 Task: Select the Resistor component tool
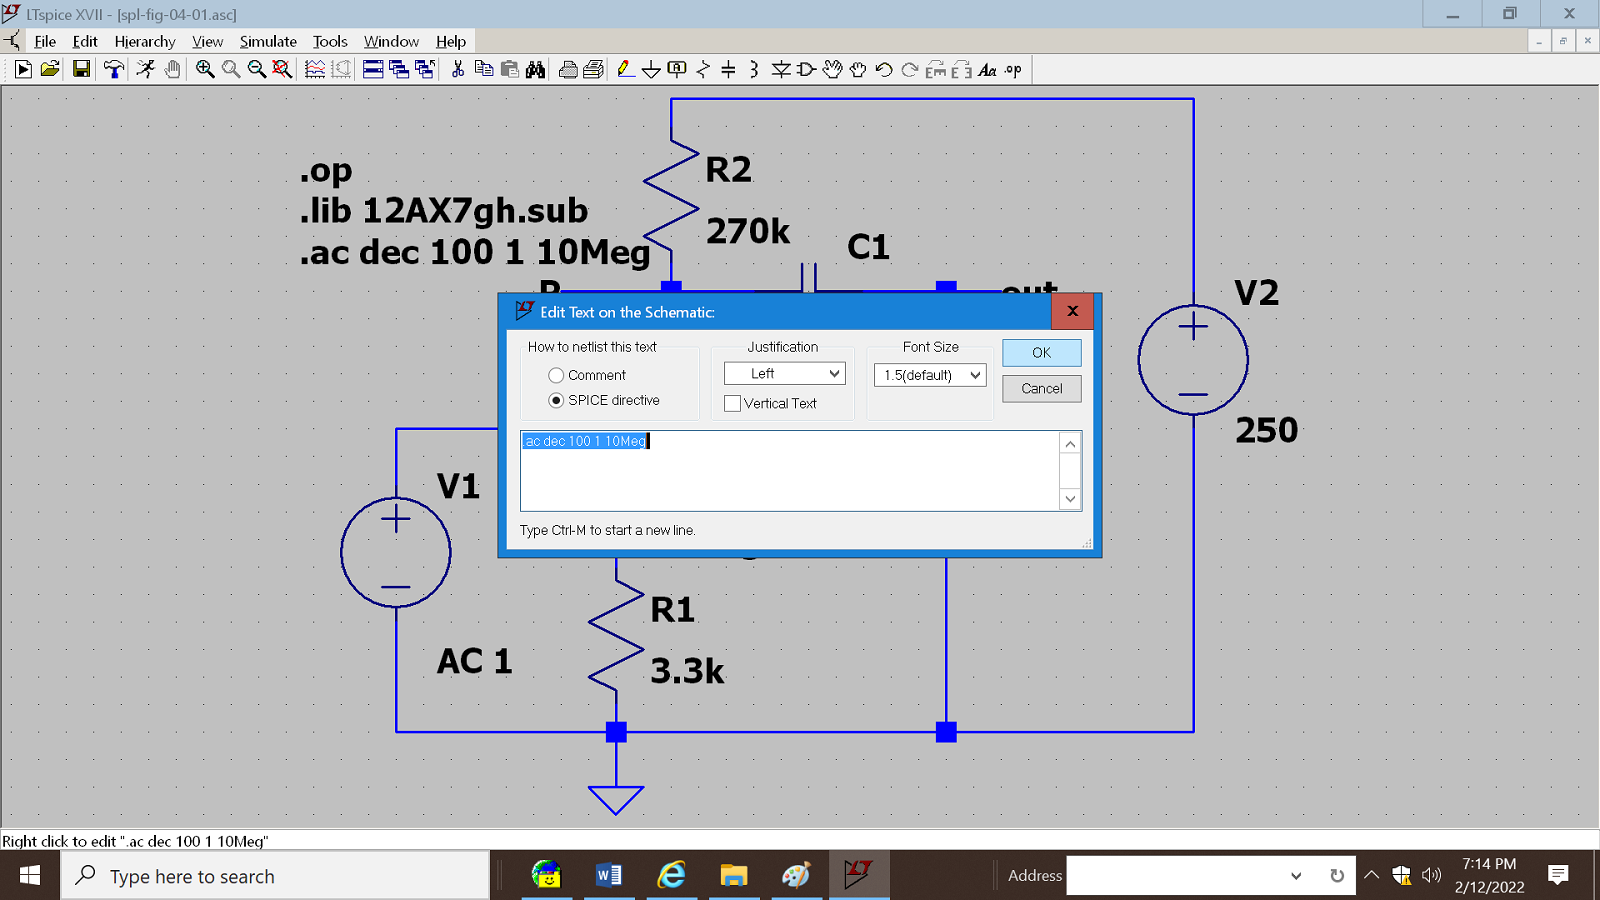coord(703,69)
